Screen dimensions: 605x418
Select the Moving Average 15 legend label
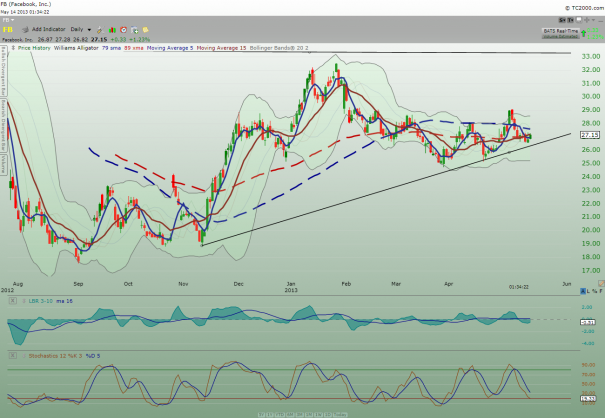[221, 48]
